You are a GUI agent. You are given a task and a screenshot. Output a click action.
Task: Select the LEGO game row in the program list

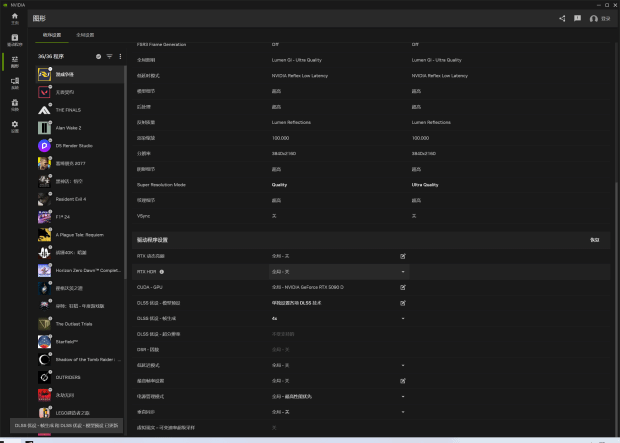pyautogui.click(x=81, y=413)
